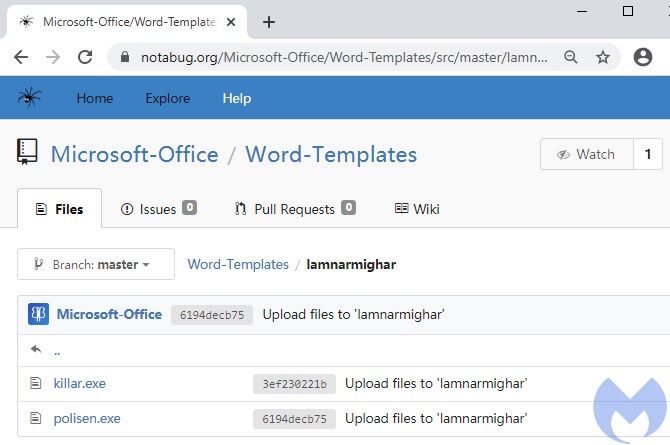This screenshot has width=670, height=445.
Task: Open the Pull Requests tab
Action: [294, 209]
